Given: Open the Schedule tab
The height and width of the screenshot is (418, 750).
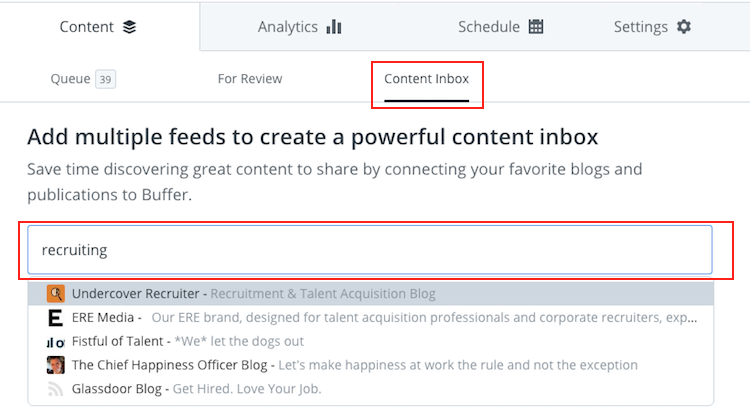Looking at the screenshot, I should click(x=500, y=27).
